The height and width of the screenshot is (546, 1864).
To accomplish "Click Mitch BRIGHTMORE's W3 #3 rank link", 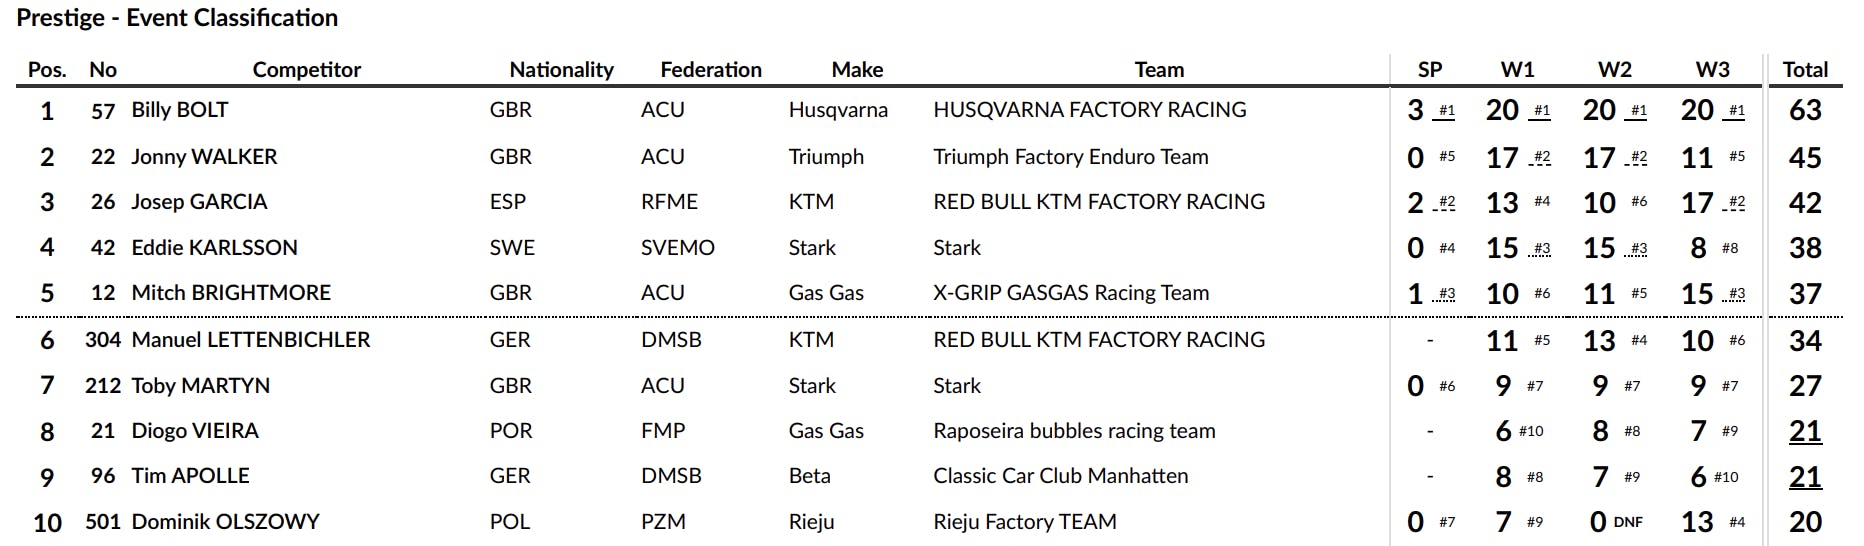I will (x=1737, y=294).
